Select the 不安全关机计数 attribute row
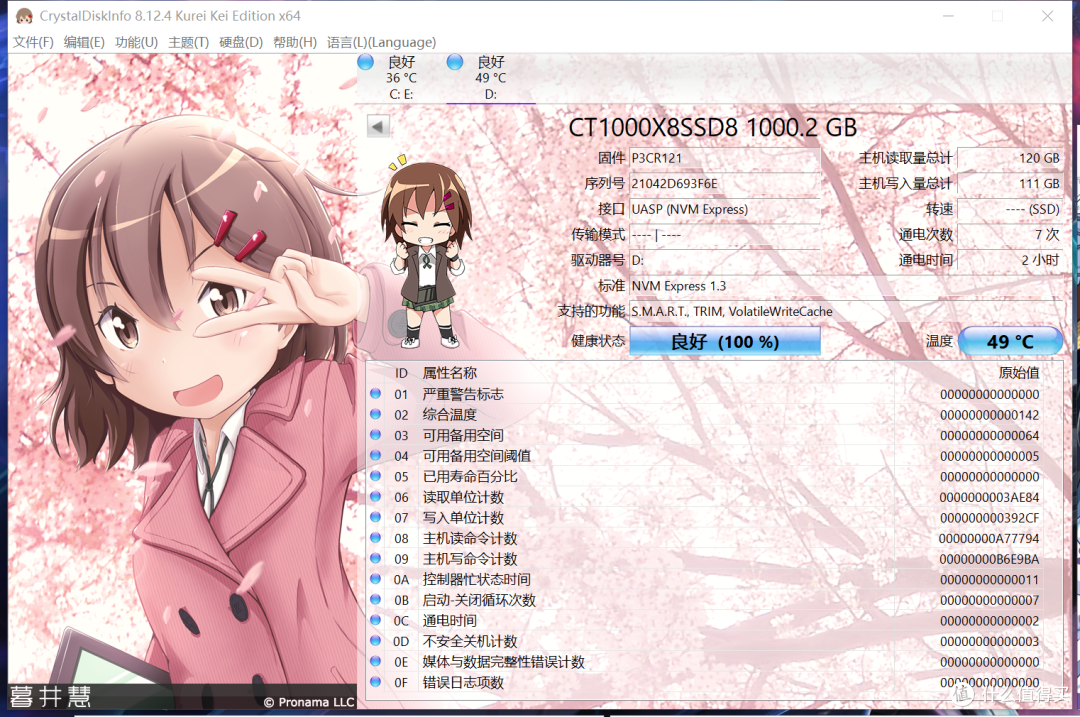1080x717 pixels. (x=705, y=641)
